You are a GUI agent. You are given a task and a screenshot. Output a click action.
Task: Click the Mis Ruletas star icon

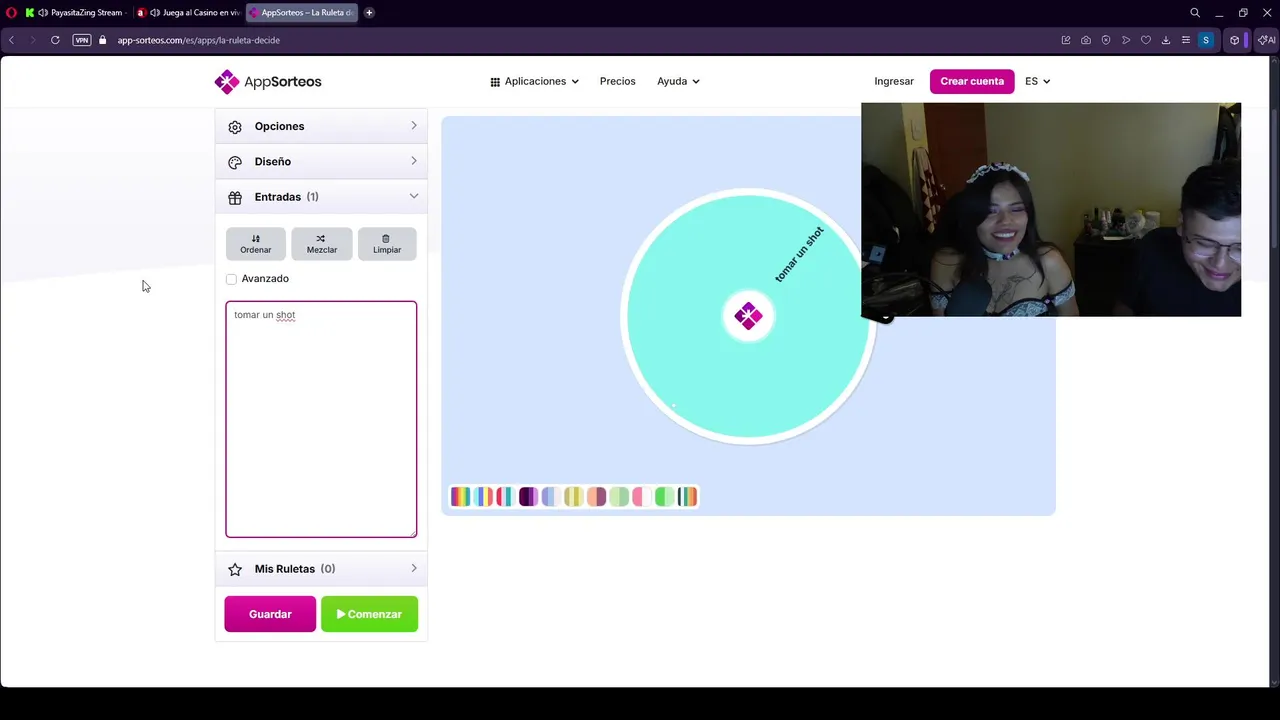tap(235, 569)
